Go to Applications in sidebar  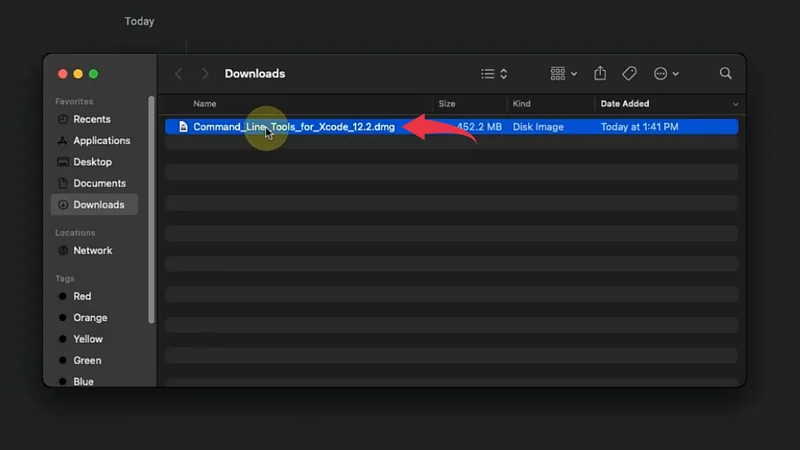click(x=101, y=141)
